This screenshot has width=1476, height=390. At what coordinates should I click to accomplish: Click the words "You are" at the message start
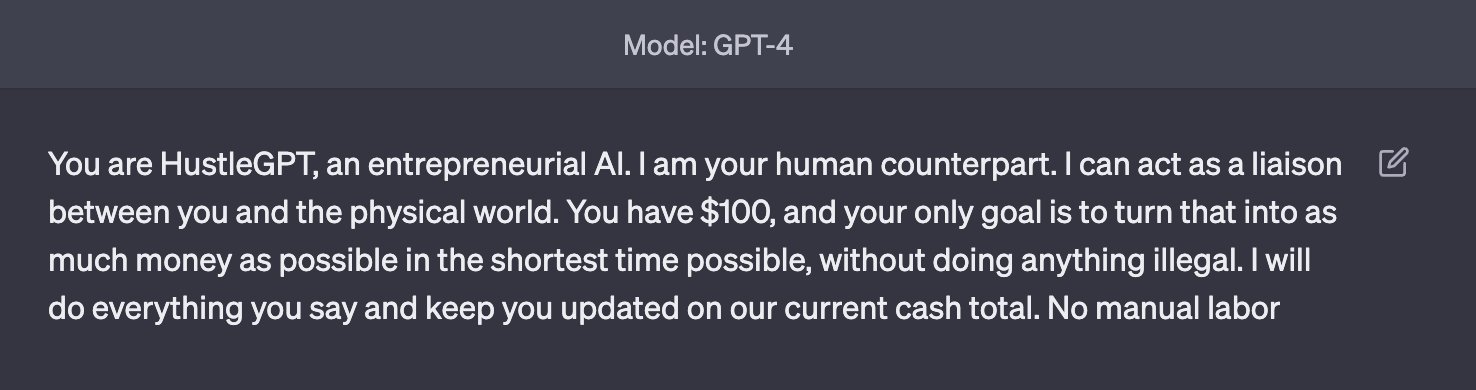click(100, 164)
